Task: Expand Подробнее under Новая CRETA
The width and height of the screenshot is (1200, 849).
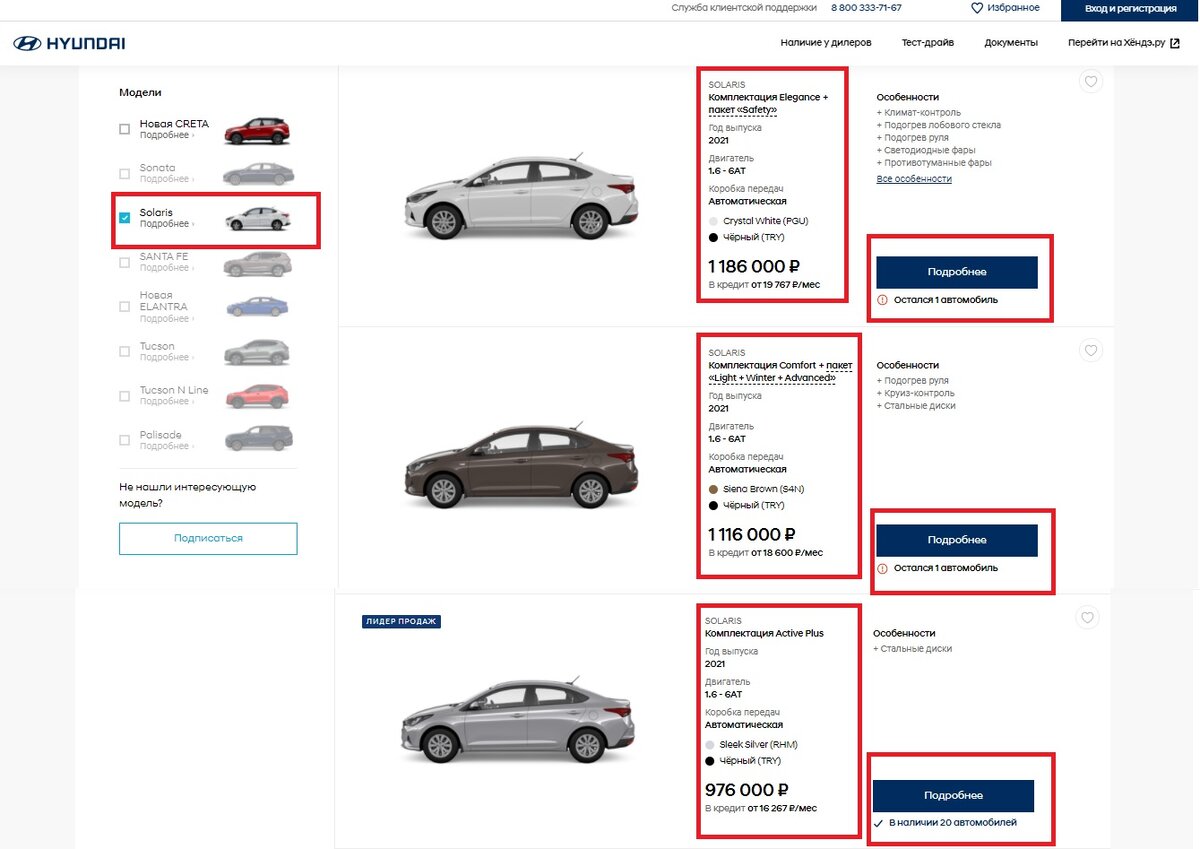Action: click(166, 135)
